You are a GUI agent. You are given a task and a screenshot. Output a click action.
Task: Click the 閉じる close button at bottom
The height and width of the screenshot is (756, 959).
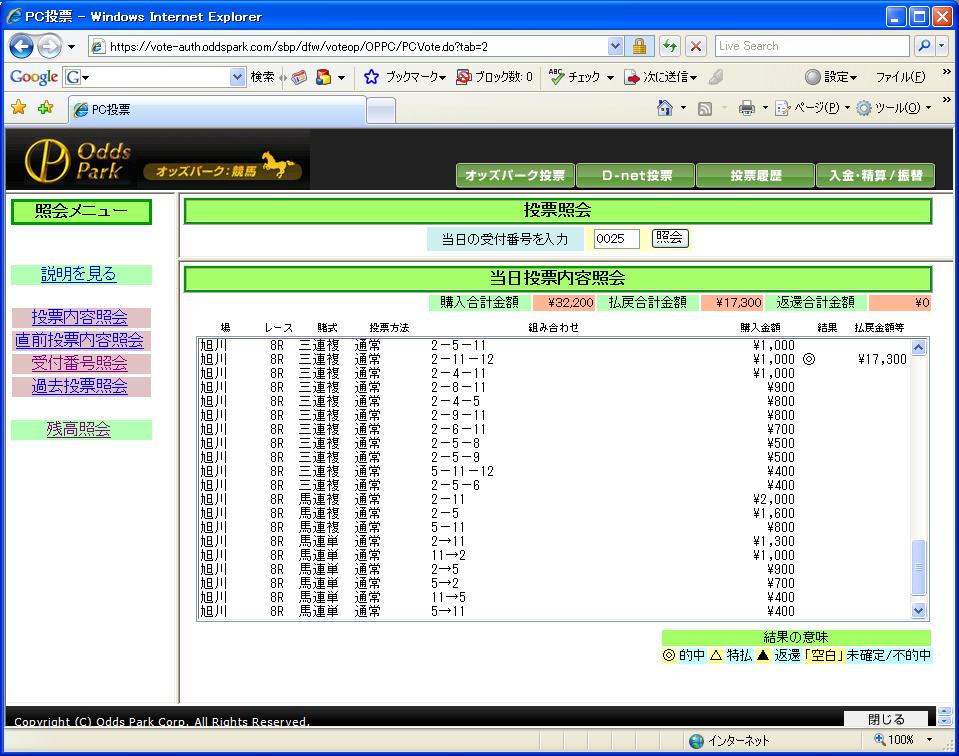point(886,719)
